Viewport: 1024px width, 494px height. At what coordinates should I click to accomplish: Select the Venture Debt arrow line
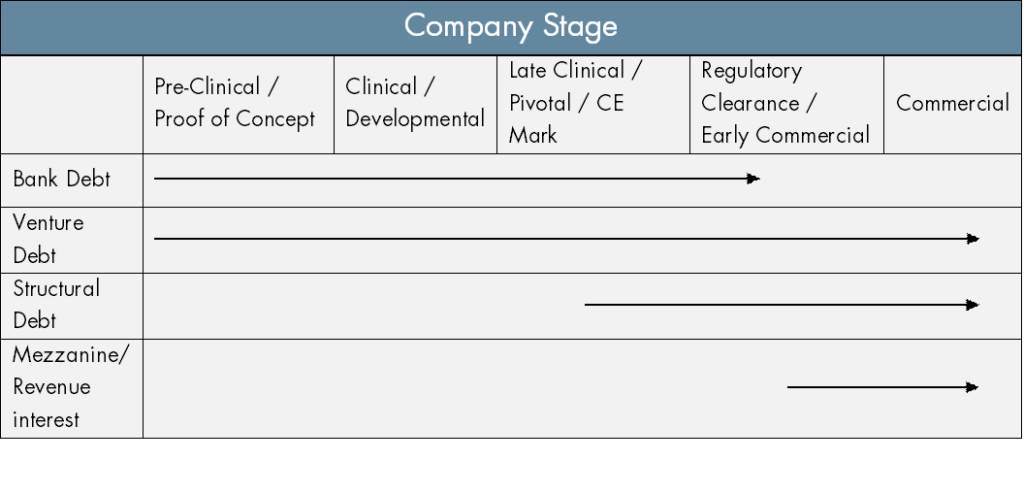567,239
